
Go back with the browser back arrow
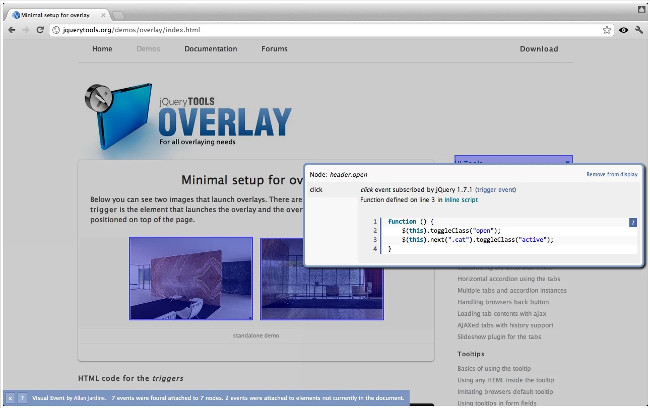coord(12,30)
